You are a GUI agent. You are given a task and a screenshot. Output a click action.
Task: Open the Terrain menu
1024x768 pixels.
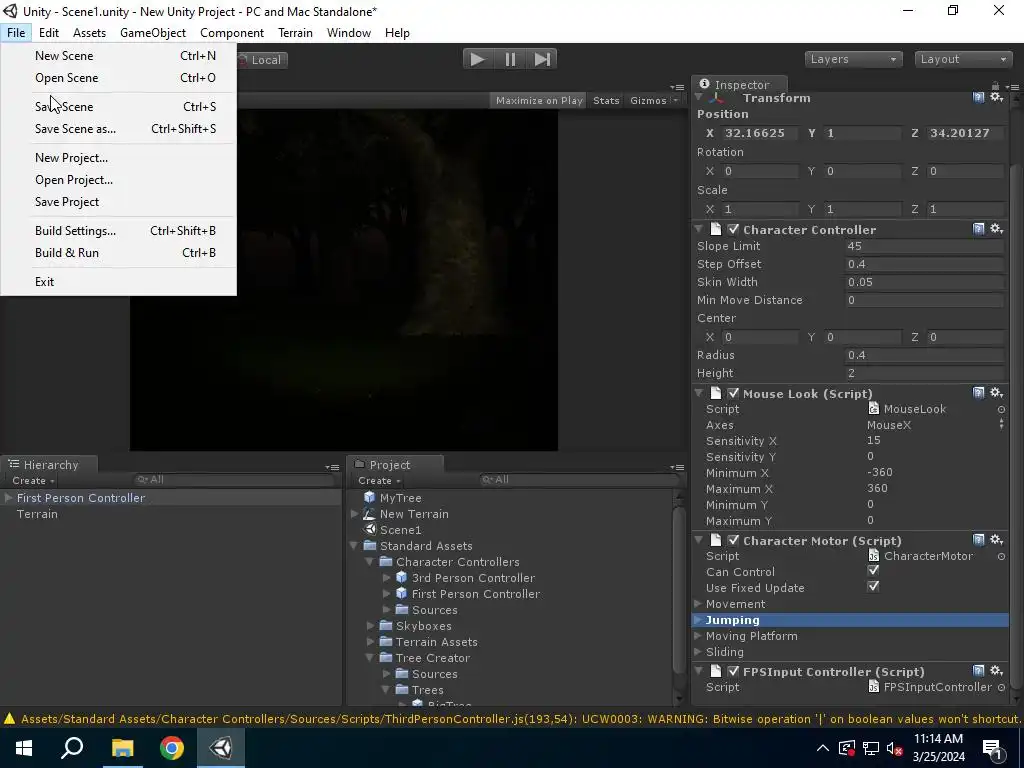coord(295,33)
